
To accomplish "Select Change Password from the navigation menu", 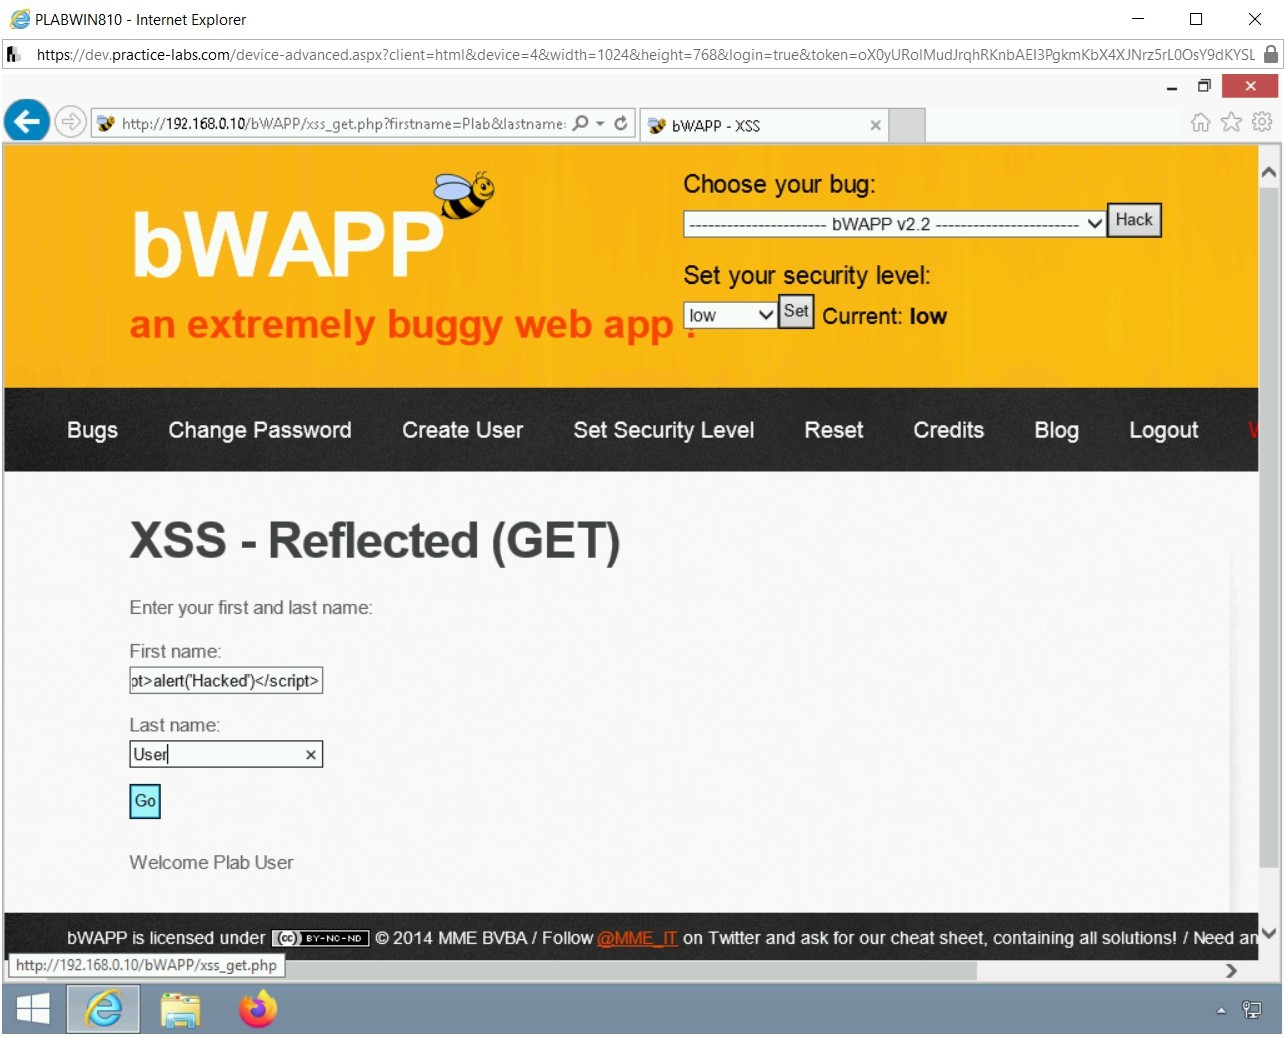I will tap(259, 430).
